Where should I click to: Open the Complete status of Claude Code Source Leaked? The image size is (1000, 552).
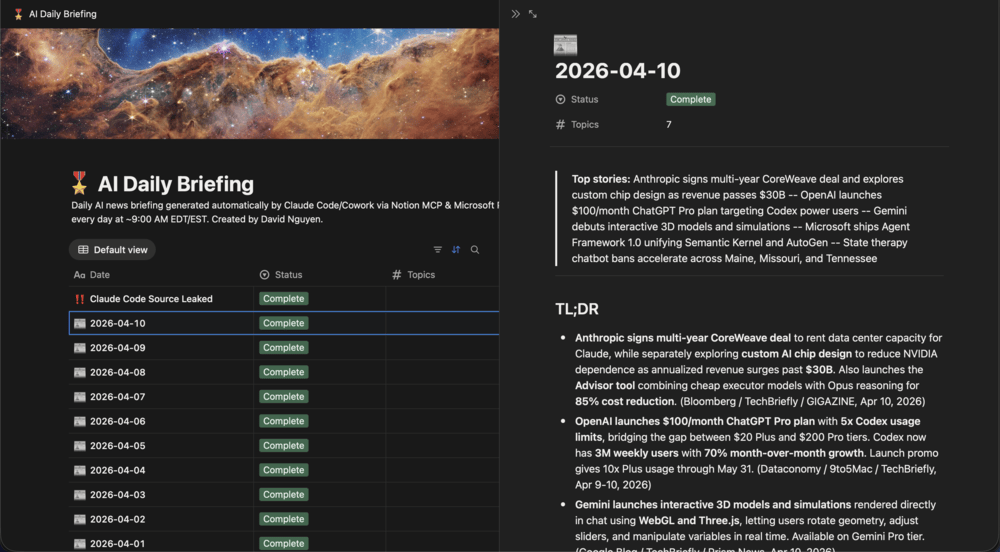coord(284,299)
